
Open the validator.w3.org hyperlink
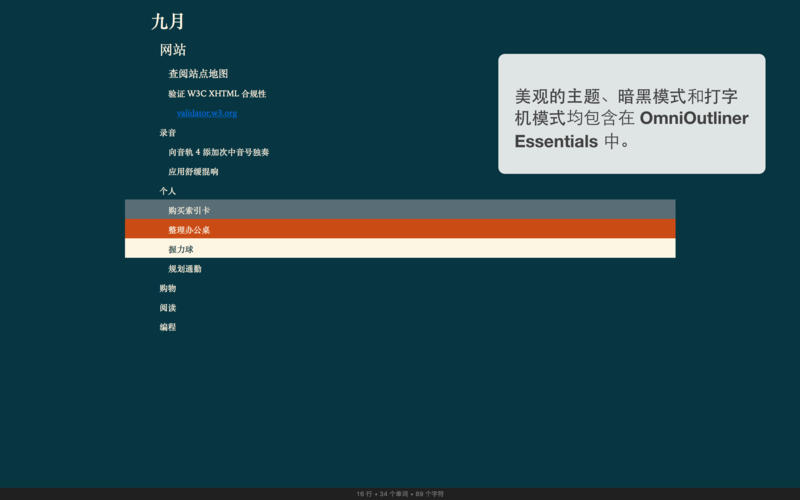point(207,113)
